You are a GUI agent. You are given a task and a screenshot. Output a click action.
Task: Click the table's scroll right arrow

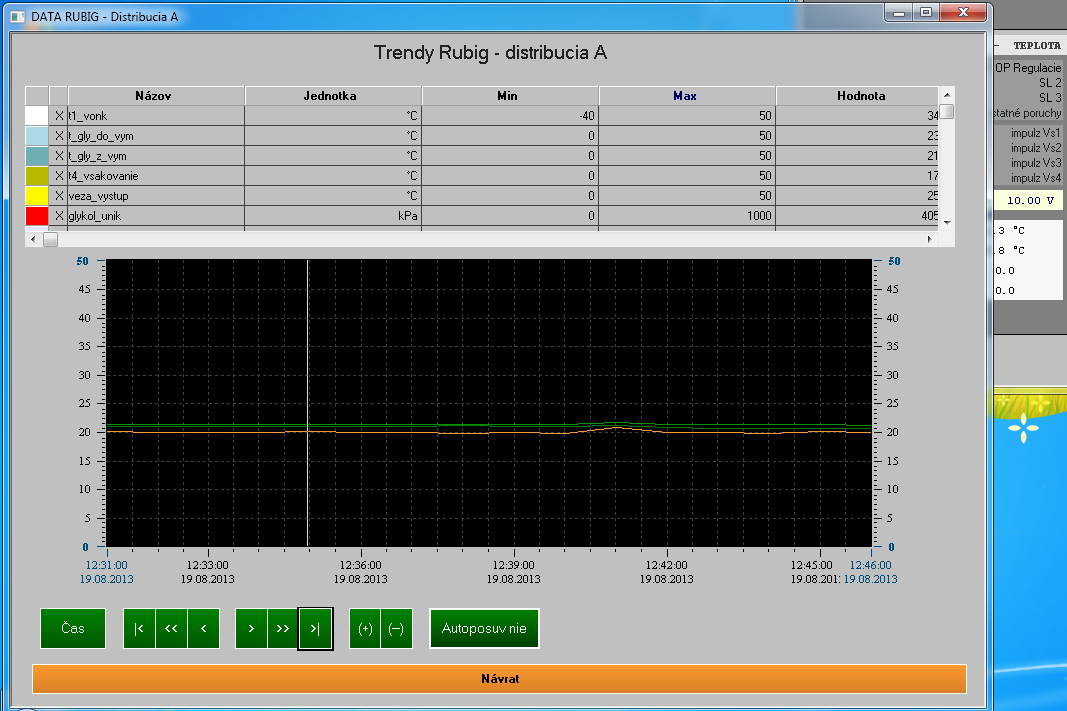[x=930, y=239]
